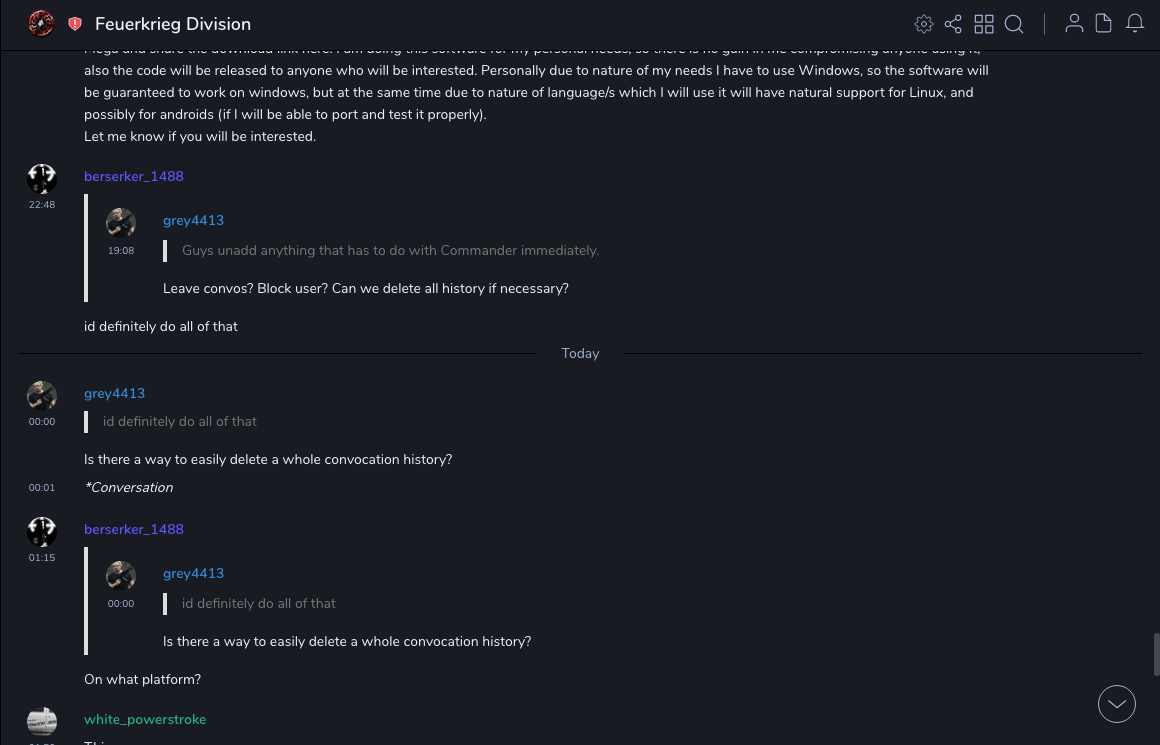This screenshot has height=745, width=1160.
Task: Click the red shield badge icon
Action: tap(75, 24)
